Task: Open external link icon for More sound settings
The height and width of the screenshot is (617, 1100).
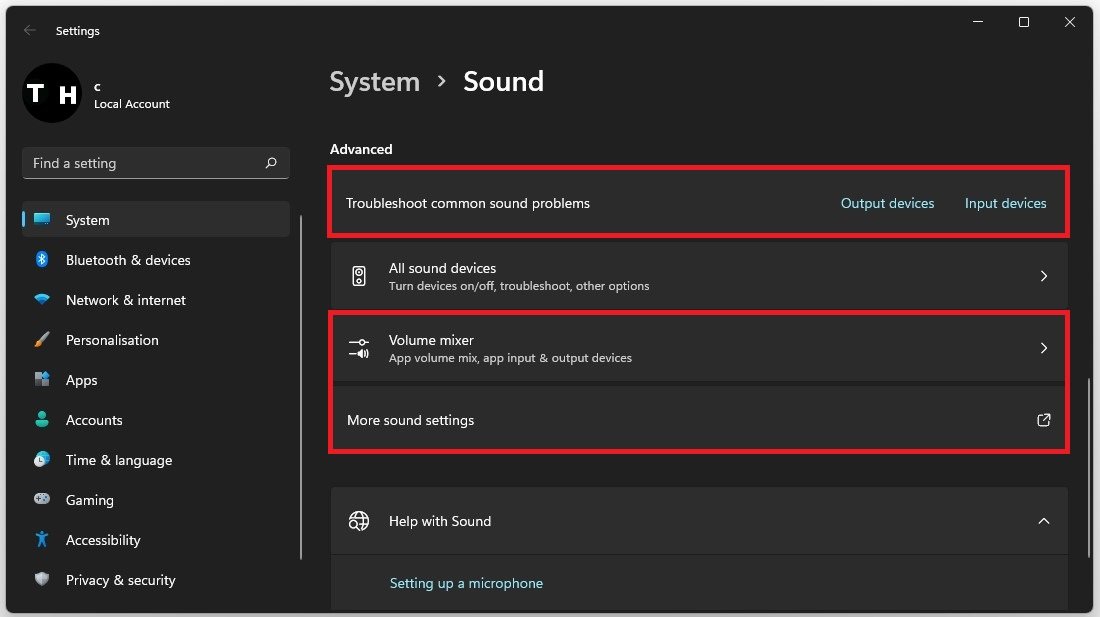Action: (x=1043, y=420)
